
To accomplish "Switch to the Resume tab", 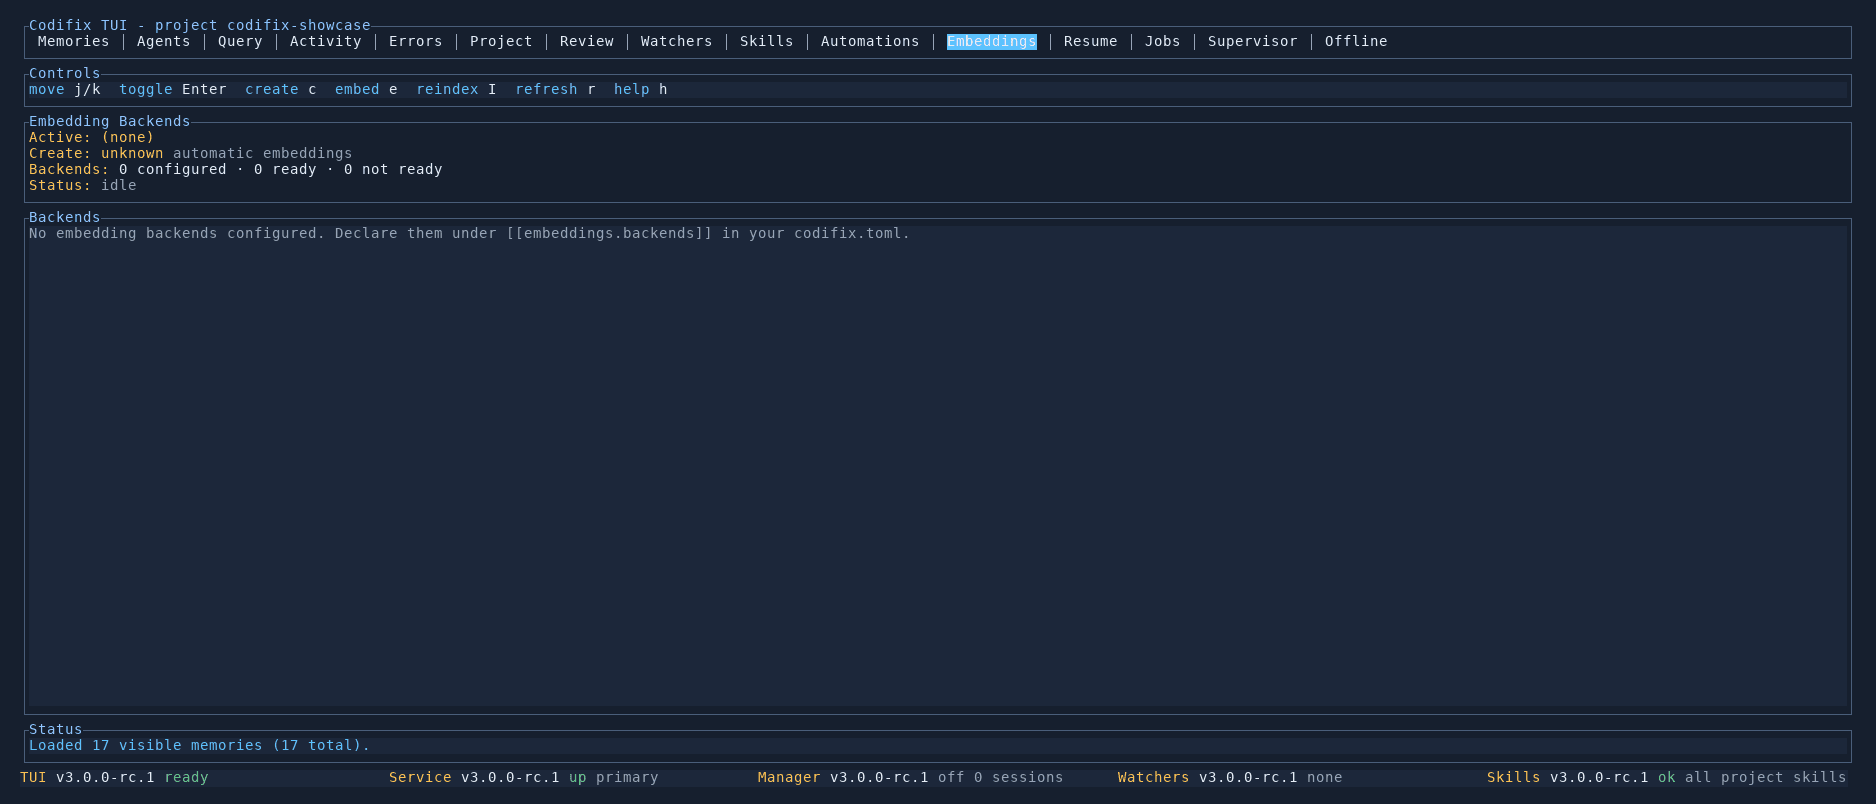I will click(1090, 41).
